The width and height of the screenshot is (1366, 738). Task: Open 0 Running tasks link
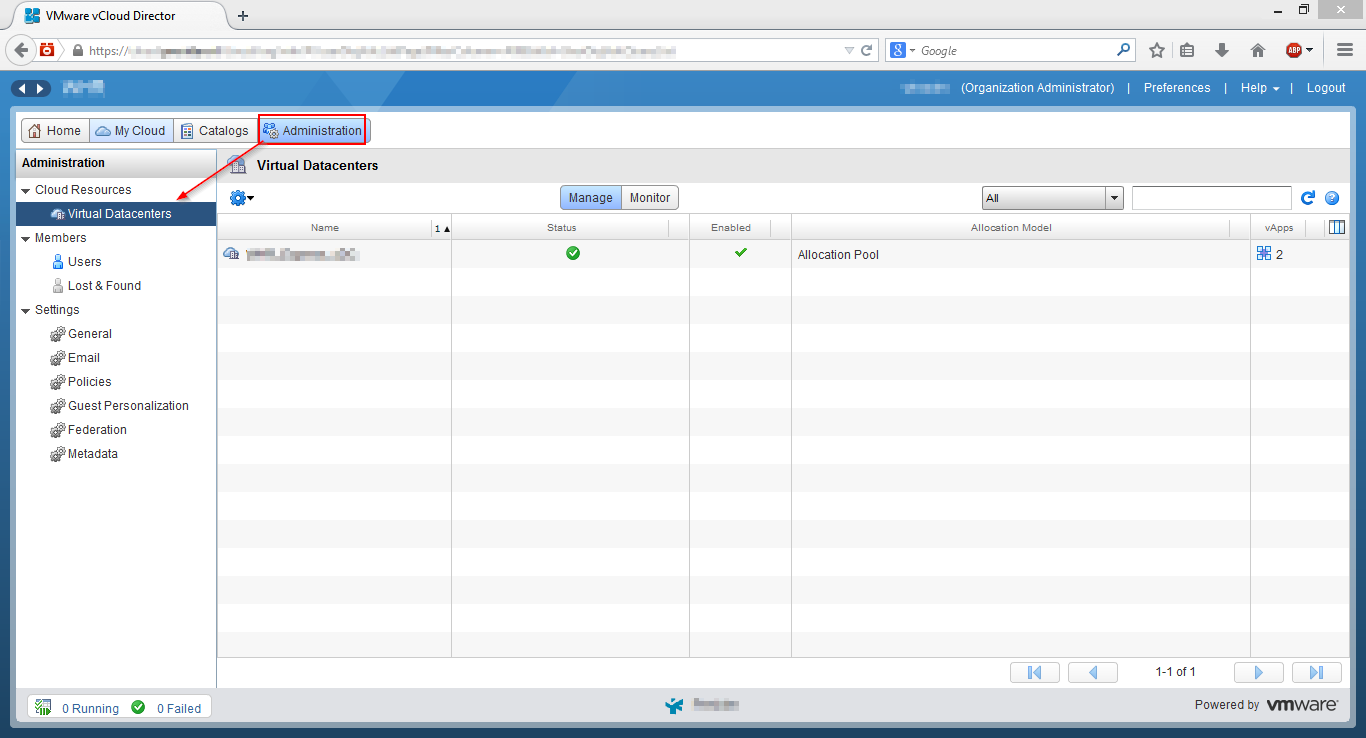(90, 708)
